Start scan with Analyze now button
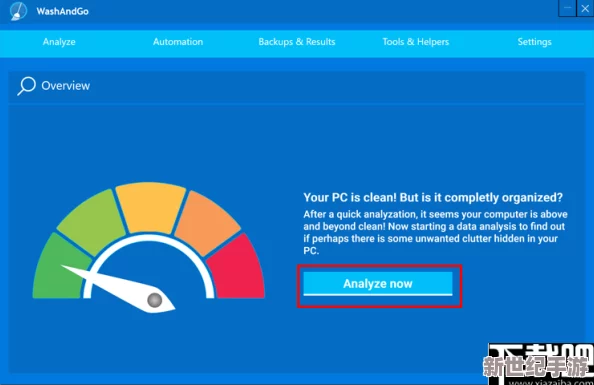The width and height of the screenshot is (594, 385). tap(378, 283)
